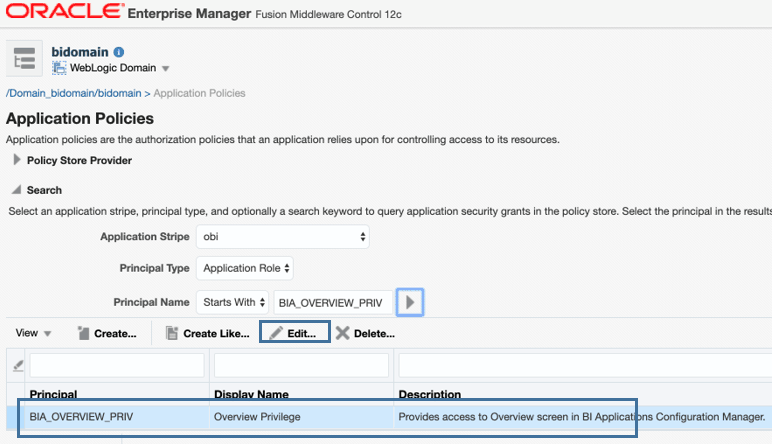Click the ORACLE logo
Screen dimensions: 773x444
click(x=65, y=12)
